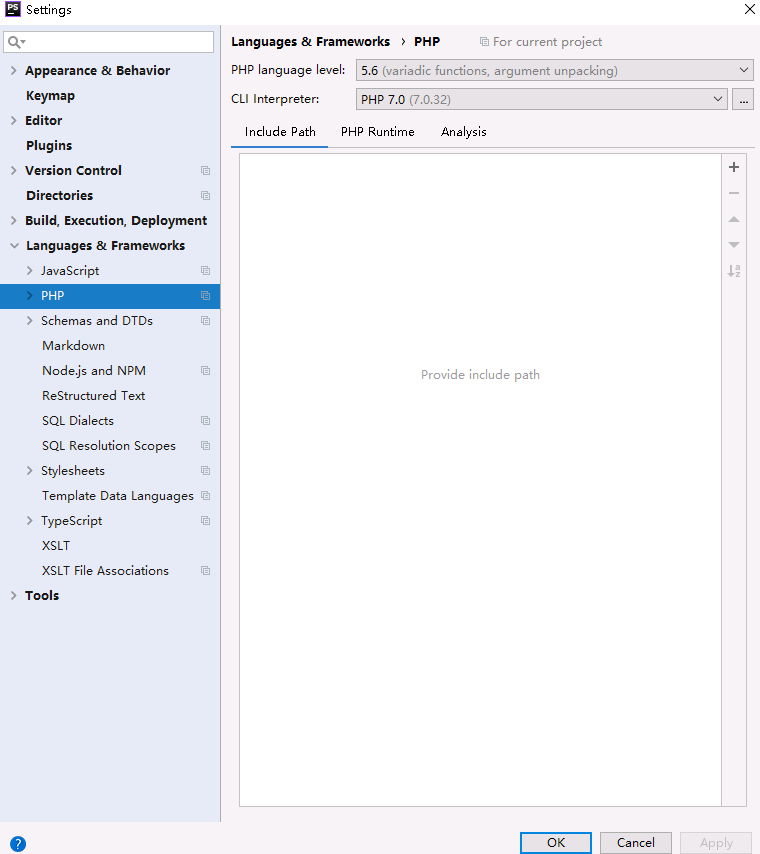Open the help question mark icon
Viewport: 760px width, 854px height.
coord(17,844)
